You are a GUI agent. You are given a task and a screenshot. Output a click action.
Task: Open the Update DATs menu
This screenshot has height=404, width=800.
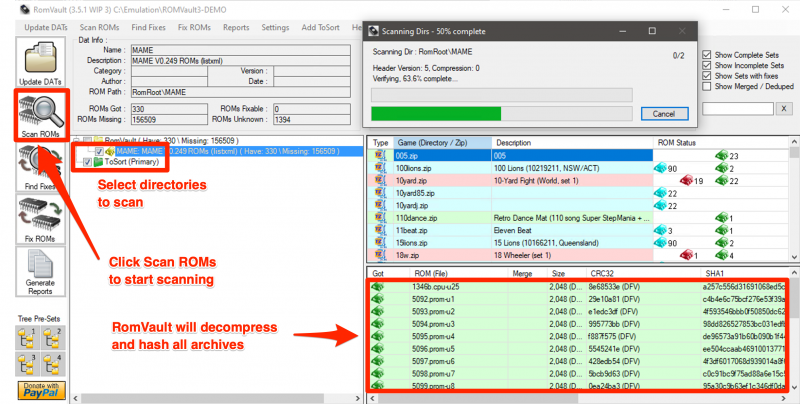46,28
